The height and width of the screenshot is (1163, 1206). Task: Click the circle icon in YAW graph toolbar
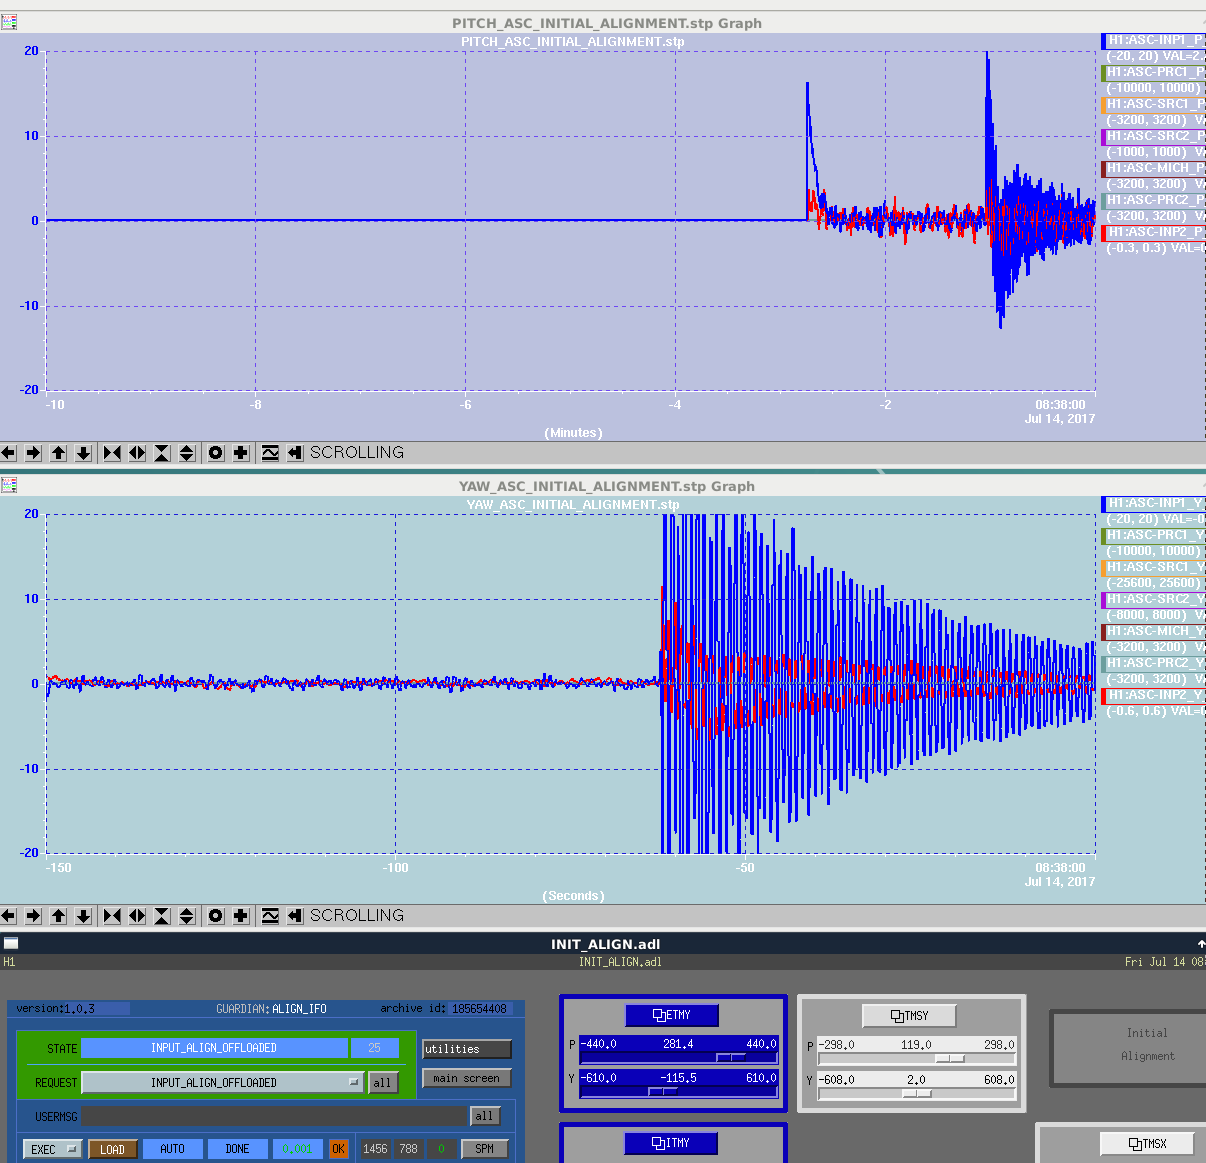(216, 916)
